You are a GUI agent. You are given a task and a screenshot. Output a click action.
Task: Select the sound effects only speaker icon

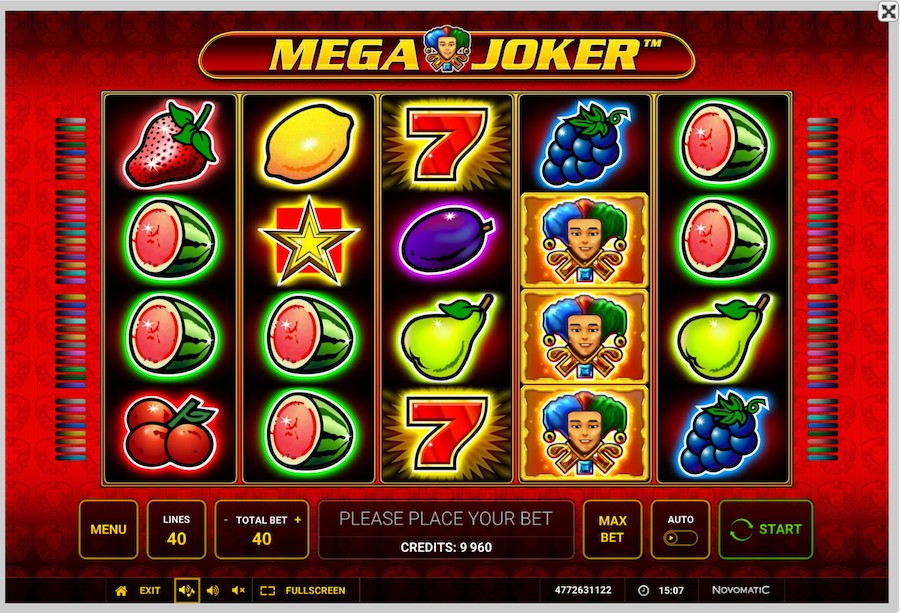(x=213, y=591)
